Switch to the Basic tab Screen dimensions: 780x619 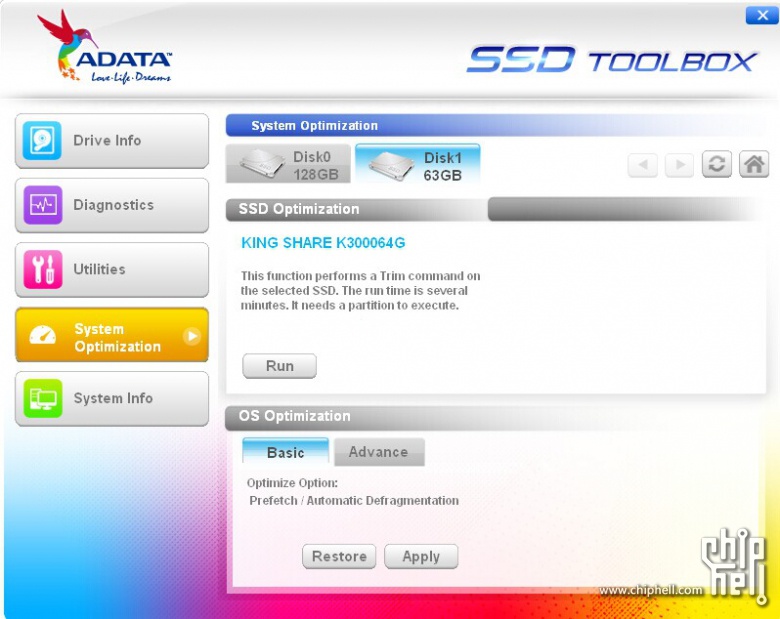click(286, 451)
